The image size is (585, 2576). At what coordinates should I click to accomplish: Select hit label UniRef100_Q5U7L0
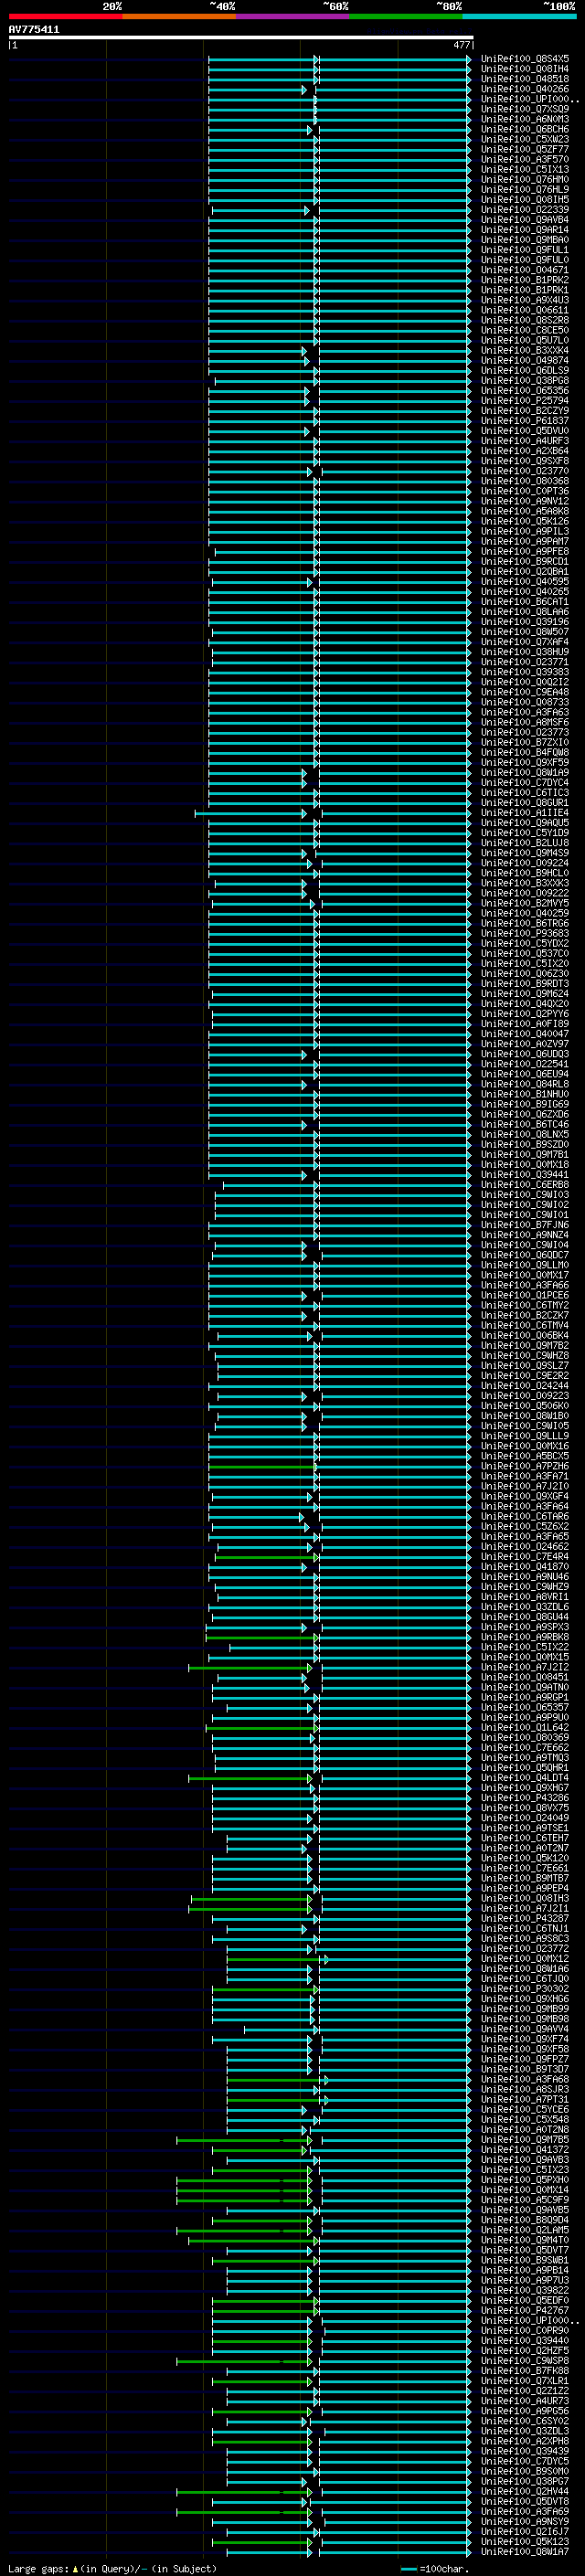click(x=525, y=340)
